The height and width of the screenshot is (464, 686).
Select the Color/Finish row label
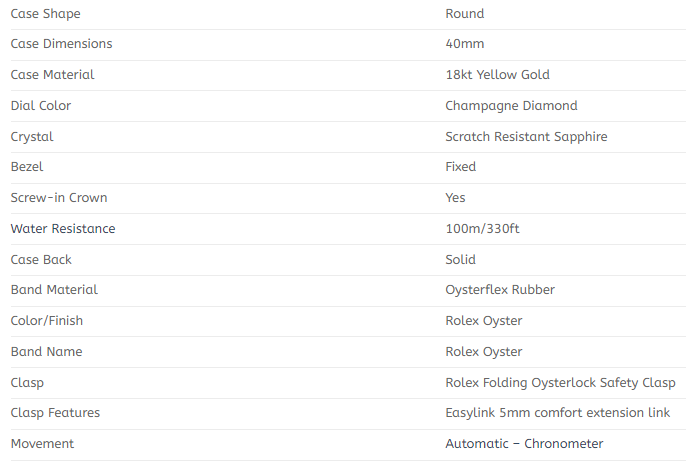47,321
